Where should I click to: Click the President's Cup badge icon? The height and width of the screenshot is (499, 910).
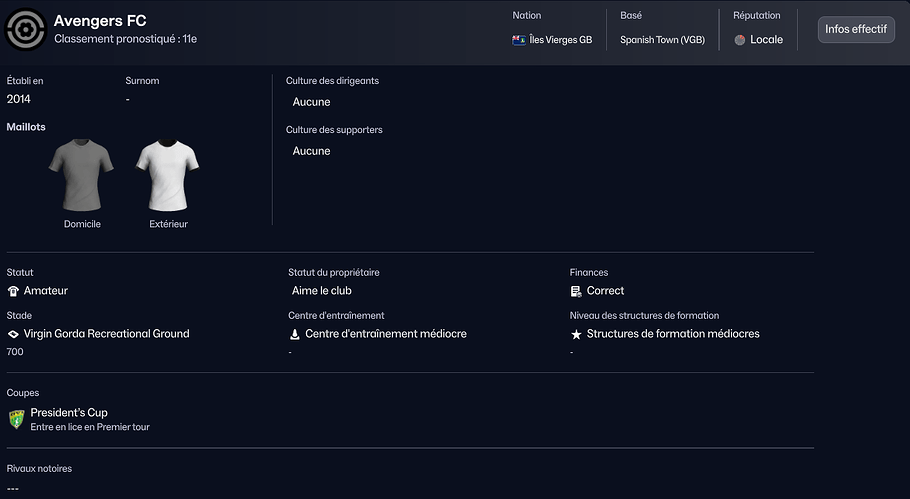16,419
